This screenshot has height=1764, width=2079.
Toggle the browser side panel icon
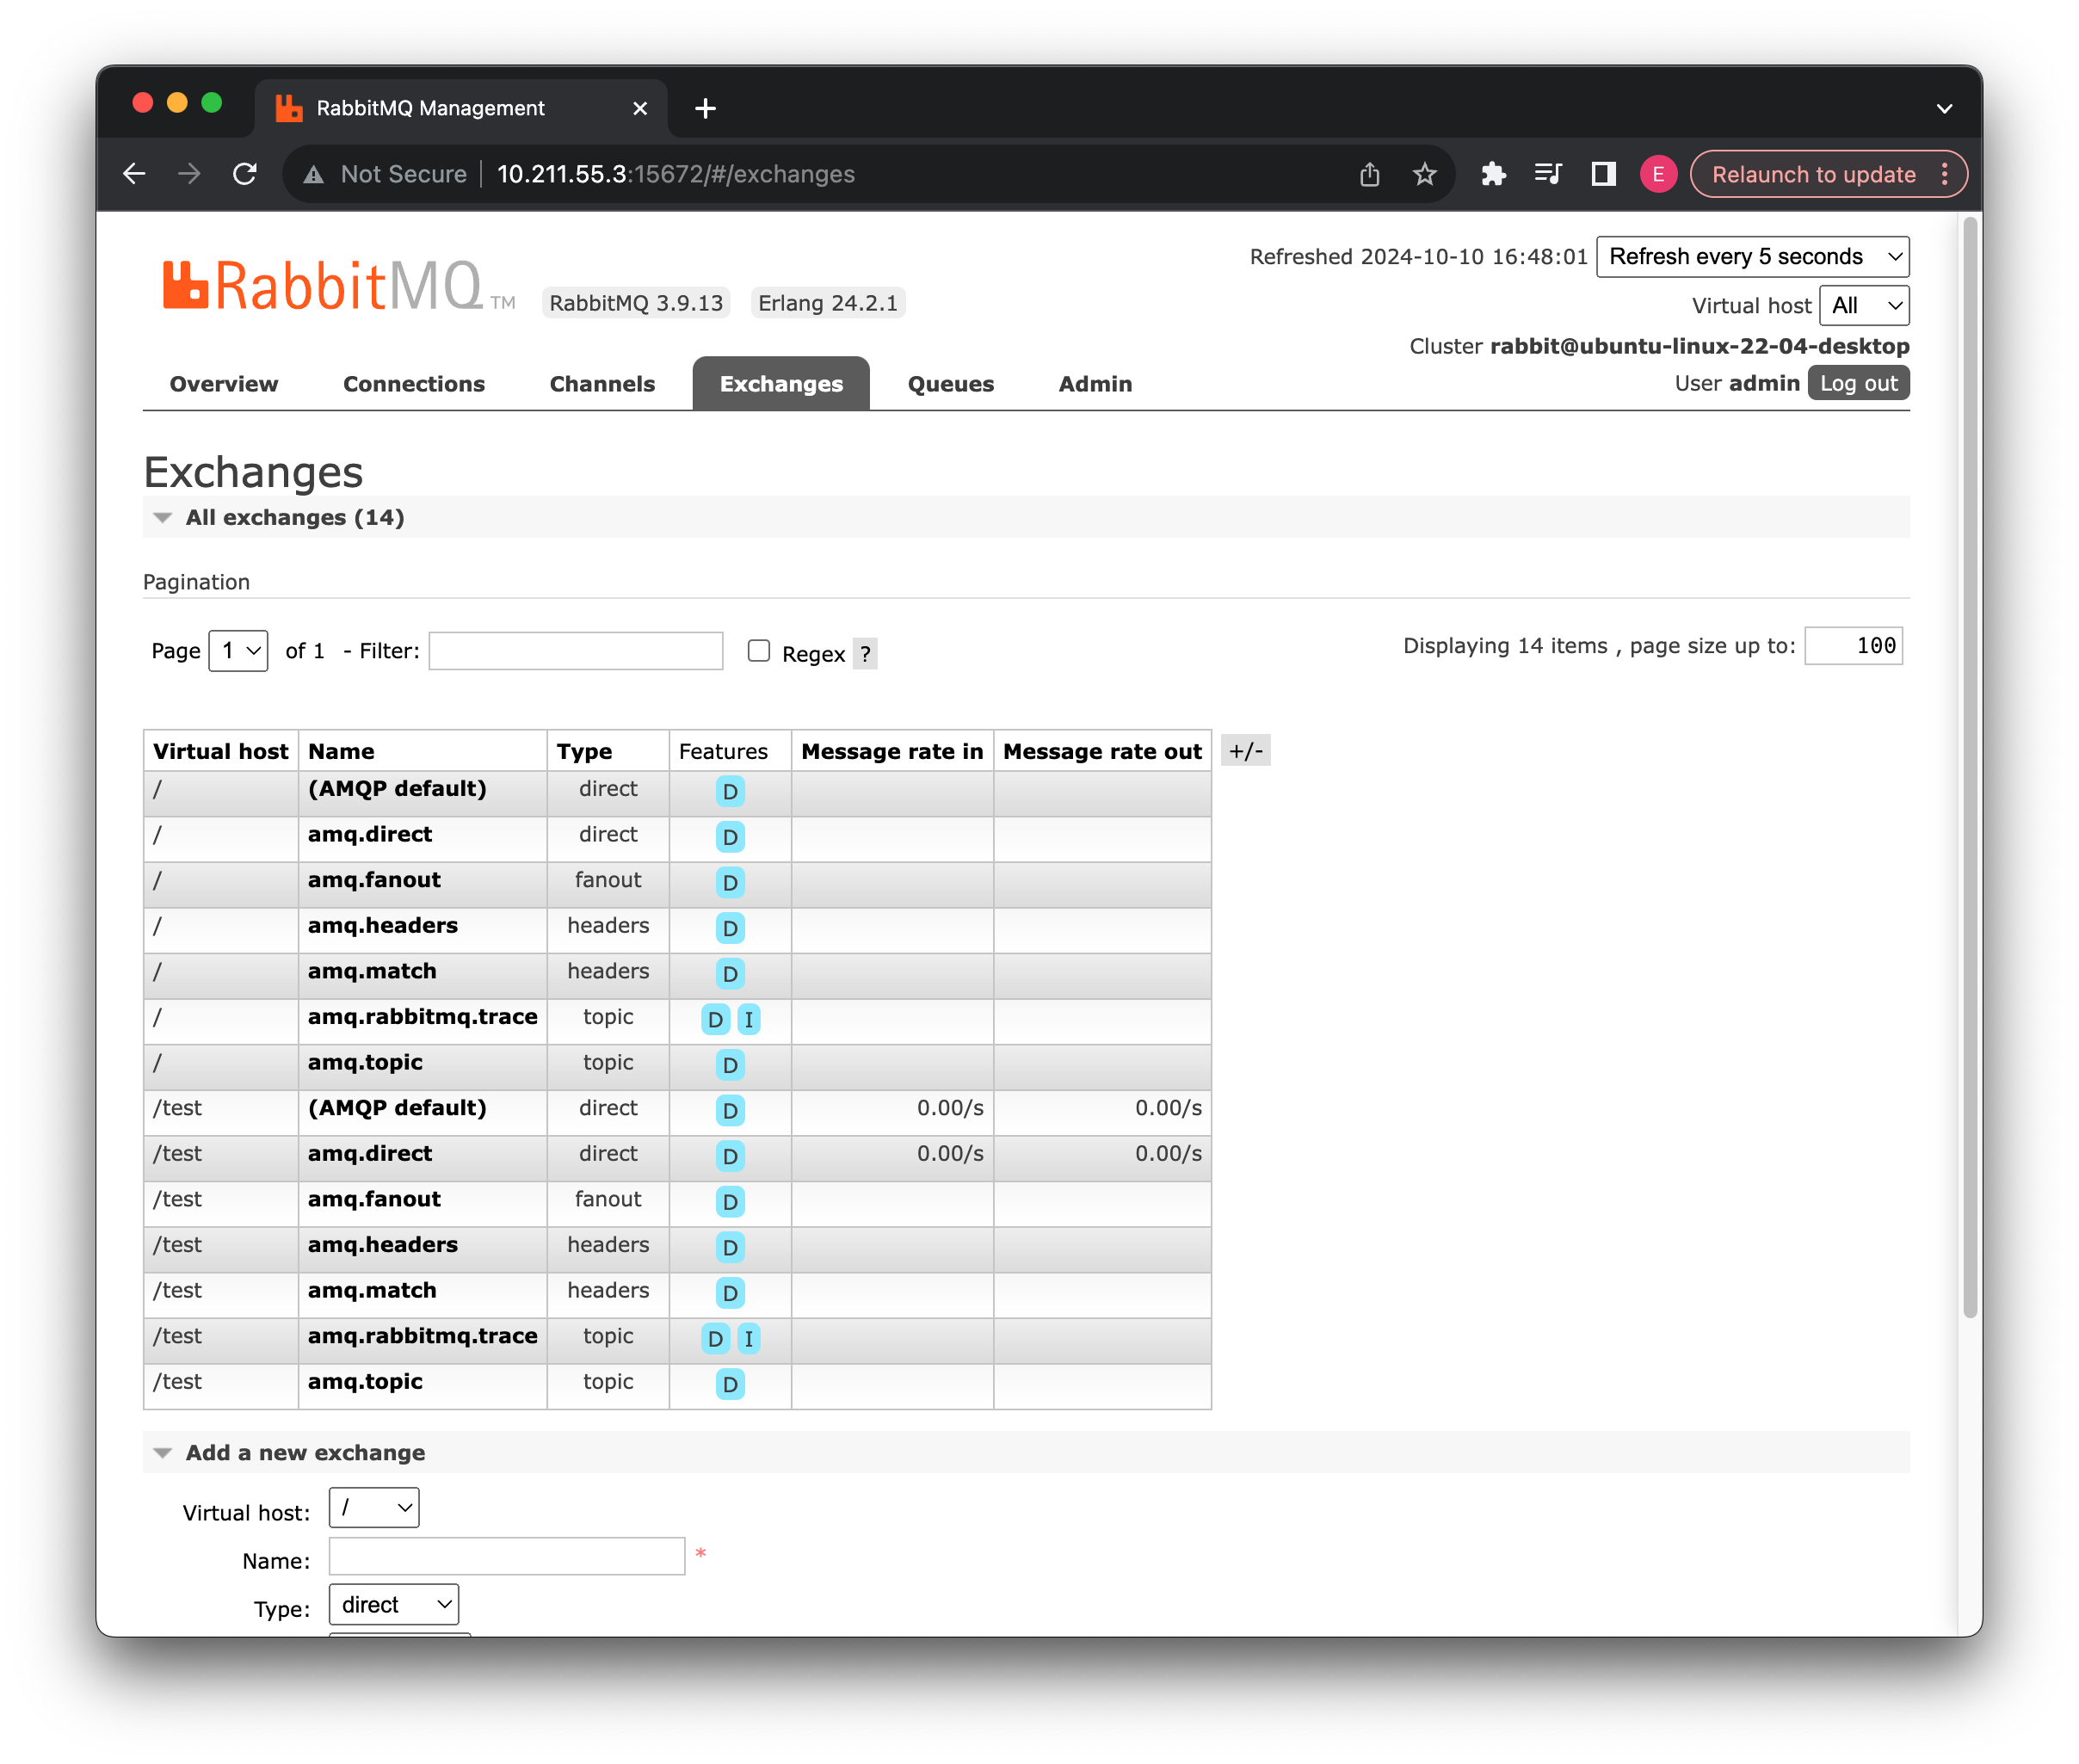pyautogui.click(x=1603, y=174)
